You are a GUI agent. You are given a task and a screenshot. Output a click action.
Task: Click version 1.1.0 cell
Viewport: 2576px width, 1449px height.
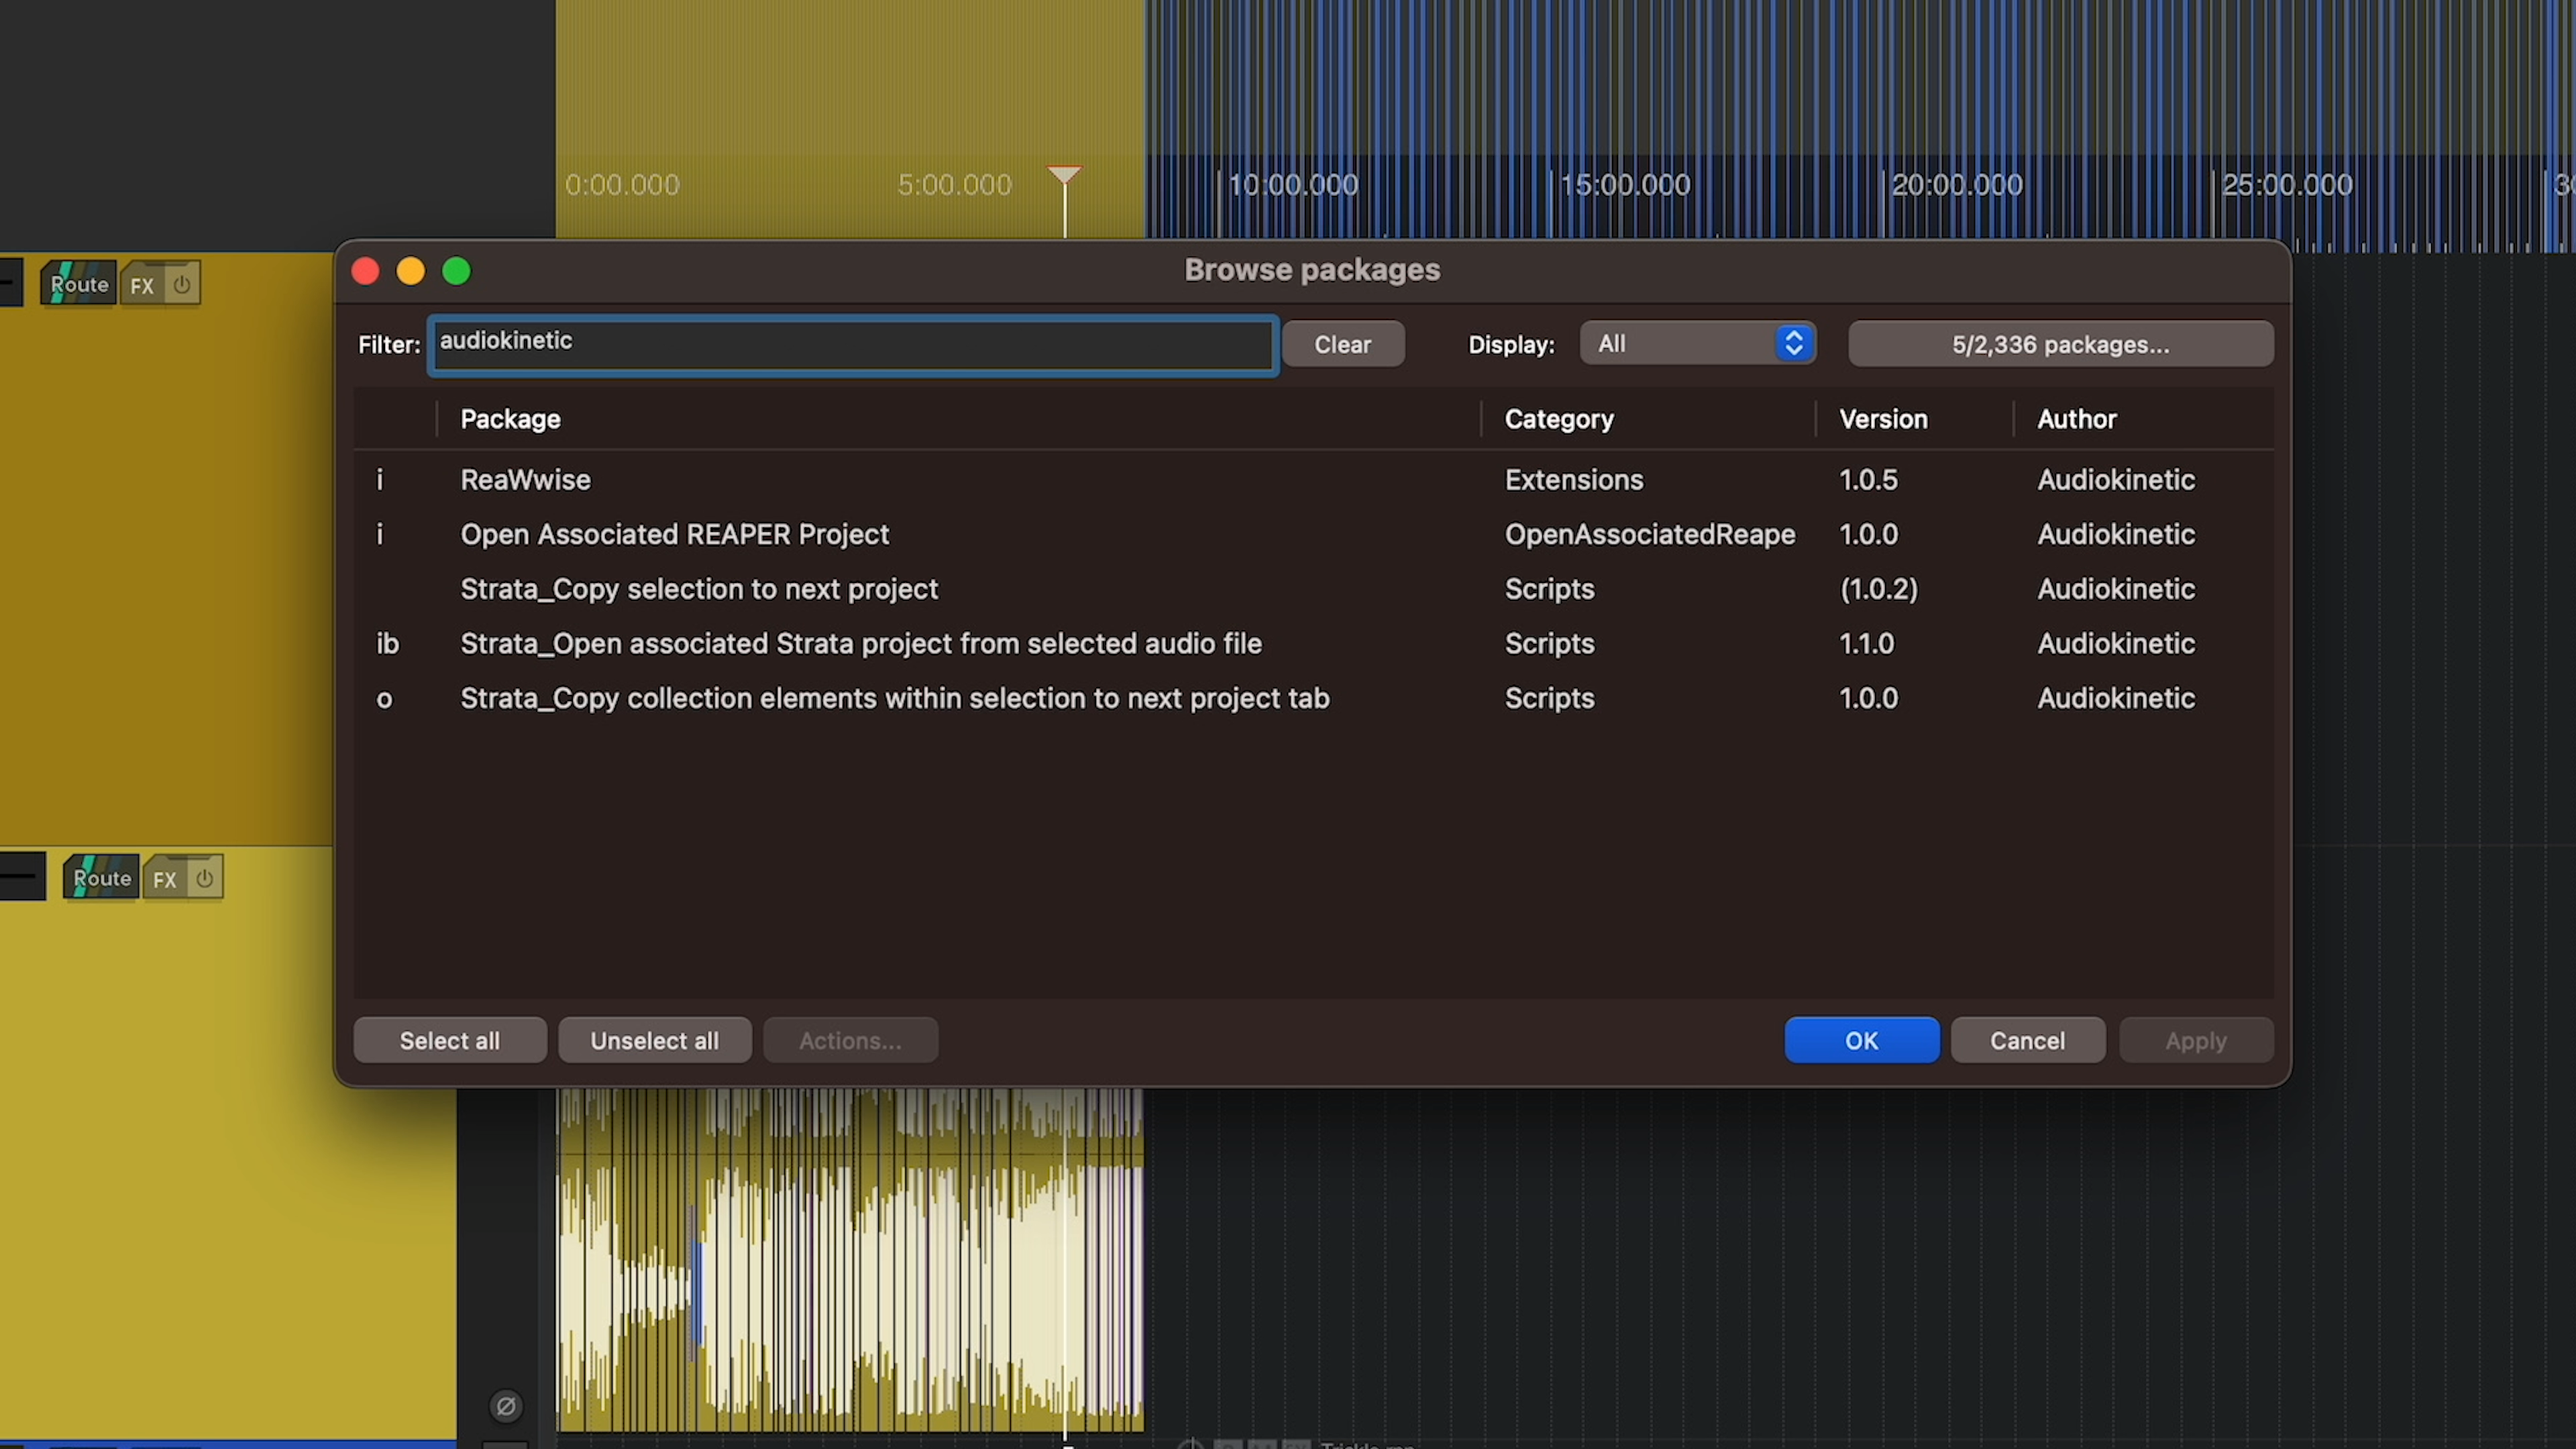coord(1866,643)
